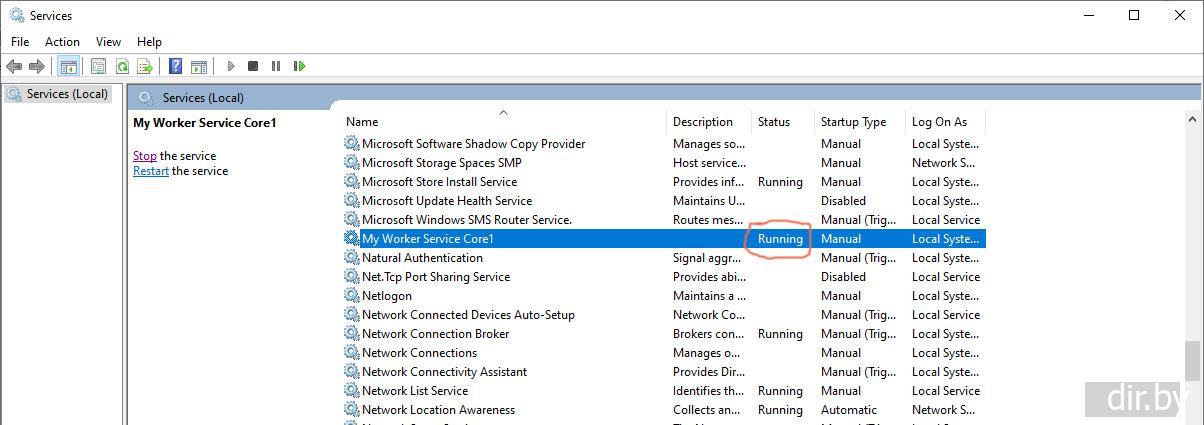Open the blue Help toolbar icon
1204x425 pixels.
coord(175,66)
